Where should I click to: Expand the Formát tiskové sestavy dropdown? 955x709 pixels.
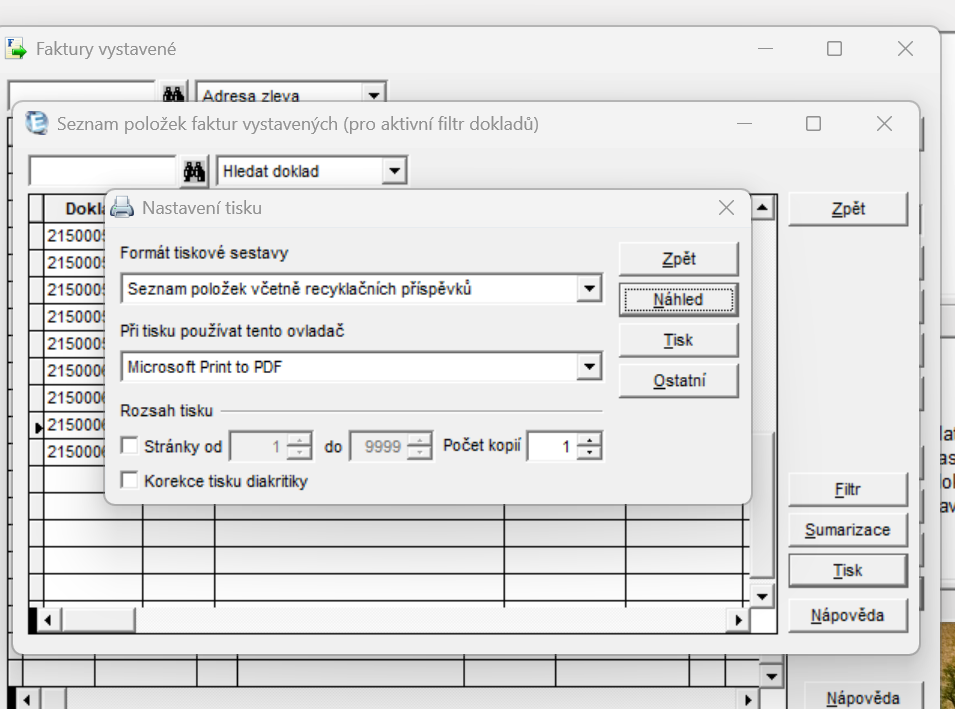[x=590, y=289]
